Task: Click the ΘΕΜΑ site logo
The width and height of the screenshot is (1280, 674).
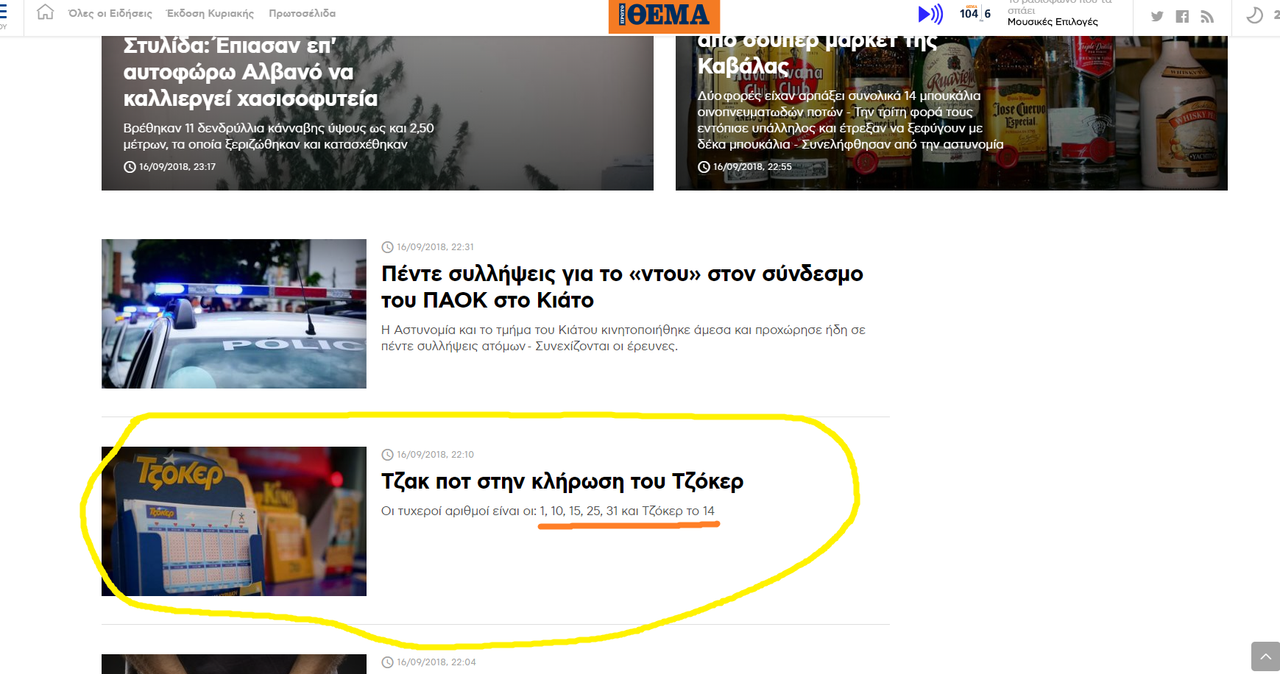Action: tap(663, 15)
